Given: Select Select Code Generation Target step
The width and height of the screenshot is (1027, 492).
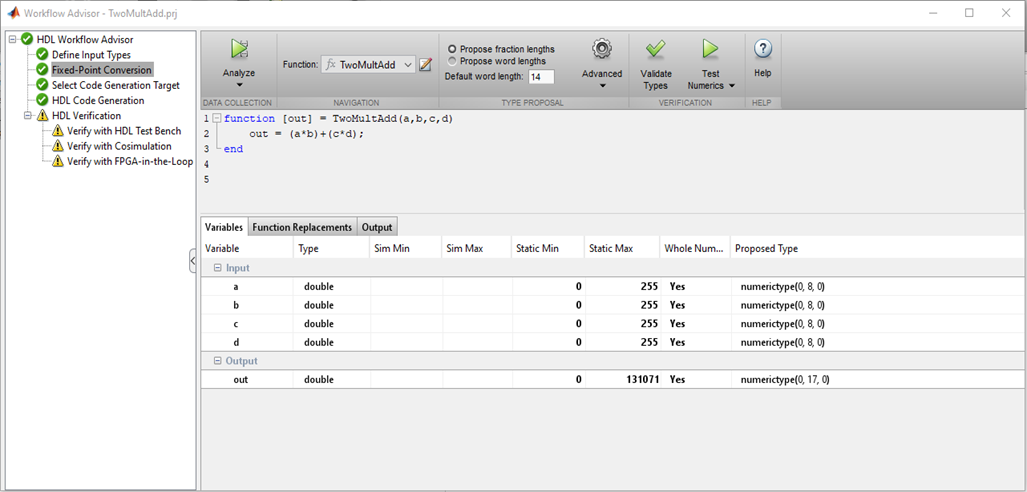Looking at the screenshot, I should tap(115, 85).
